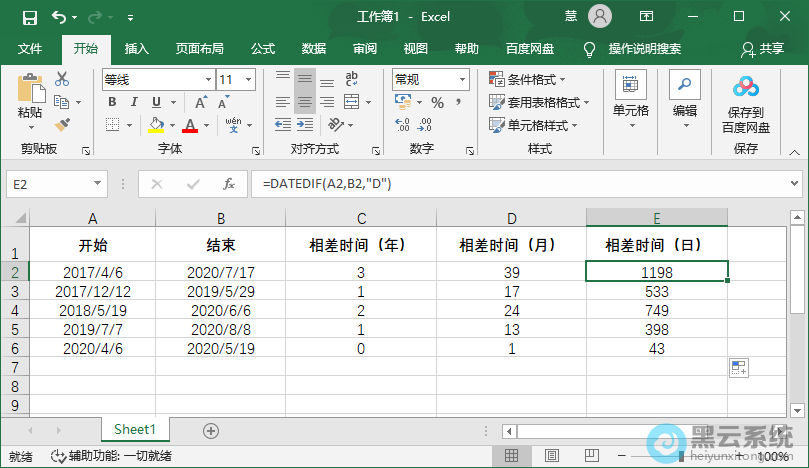Image resolution: width=809 pixels, height=468 pixels.
Task: Click the yellow fill color swatch
Action: click(156, 125)
